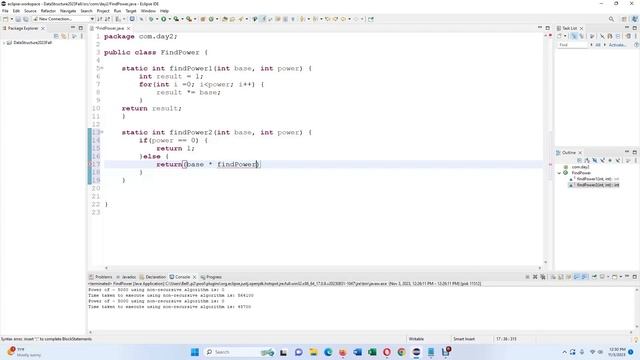Click the Search magnifier in top-right toolbar
The image size is (640, 360).
pyautogui.click(x=611, y=19)
